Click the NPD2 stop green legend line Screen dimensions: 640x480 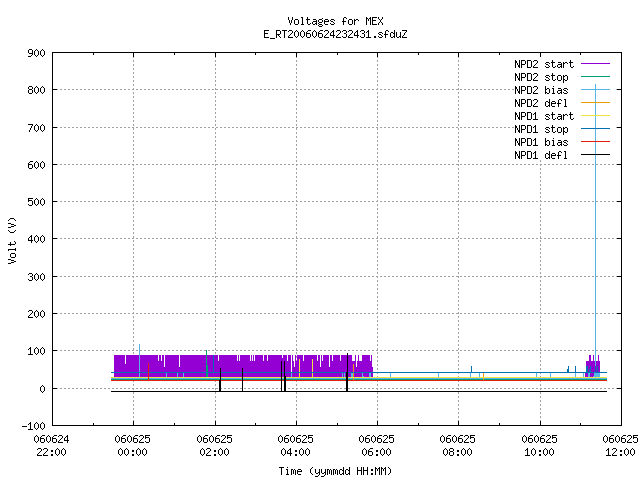pyautogui.click(x=595, y=77)
